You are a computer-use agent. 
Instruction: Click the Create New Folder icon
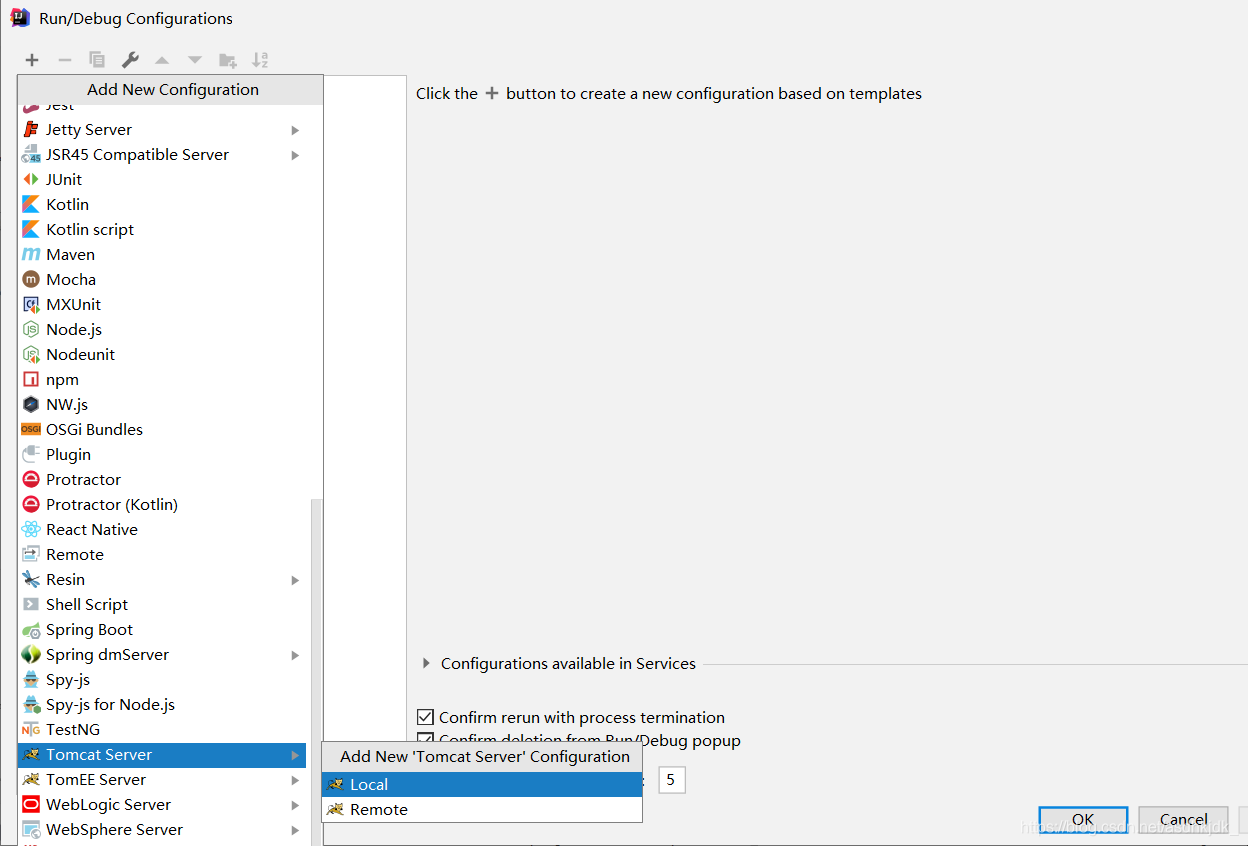click(x=228, y=60)
